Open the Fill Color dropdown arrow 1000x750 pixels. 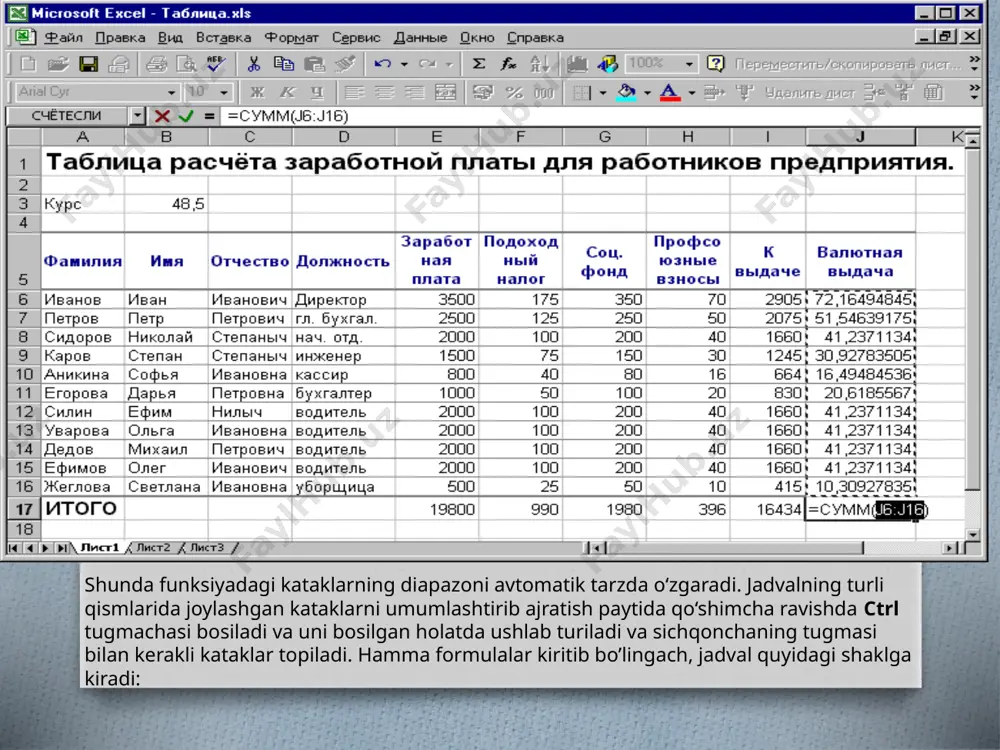tap(647, 93)
